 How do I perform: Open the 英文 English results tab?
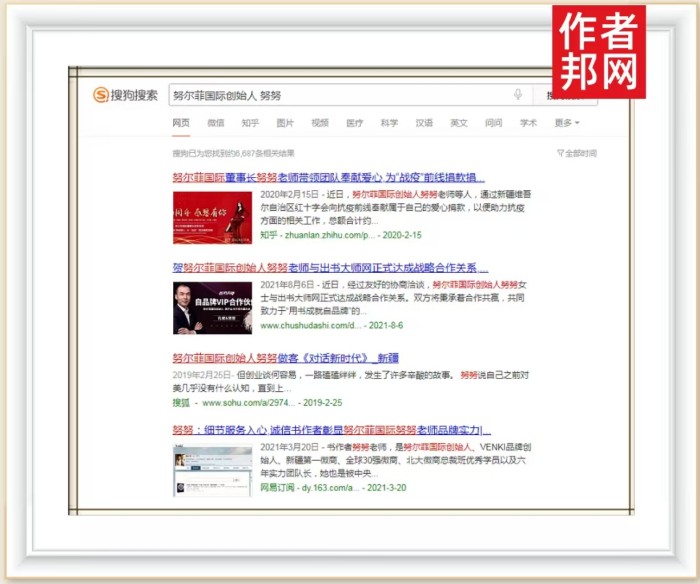coord(458,123)
